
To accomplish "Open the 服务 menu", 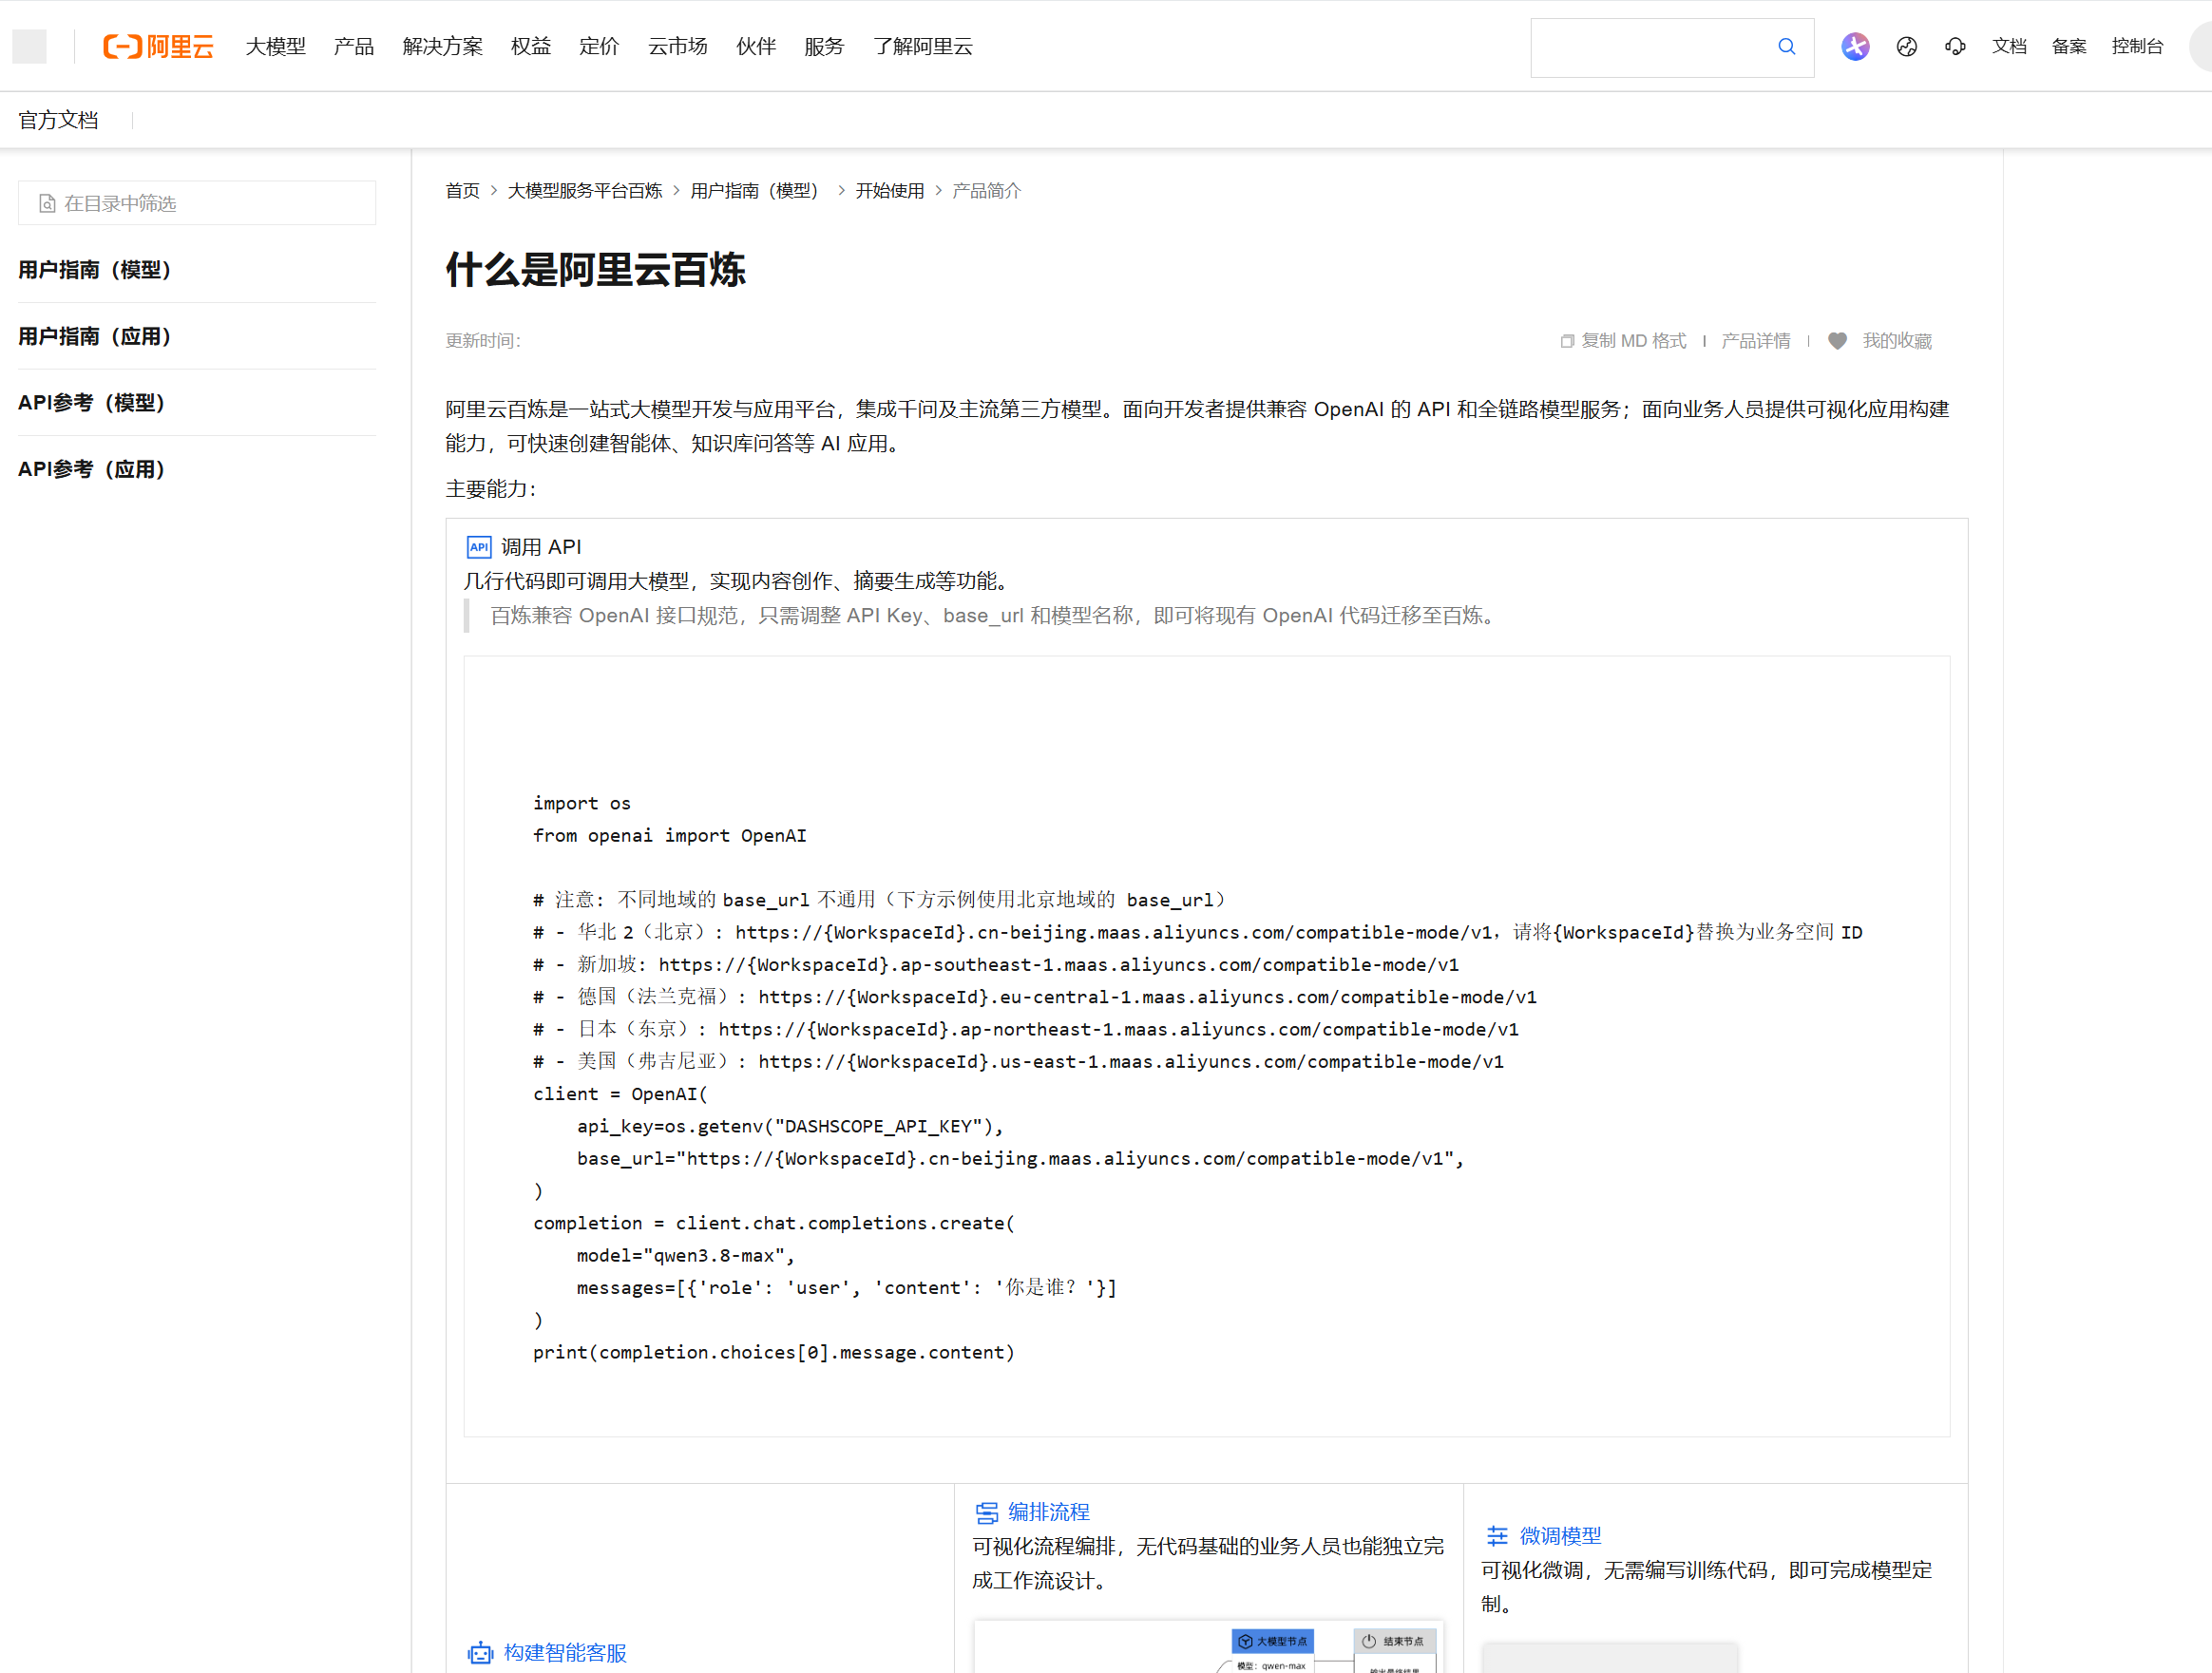I will (824, 46).
